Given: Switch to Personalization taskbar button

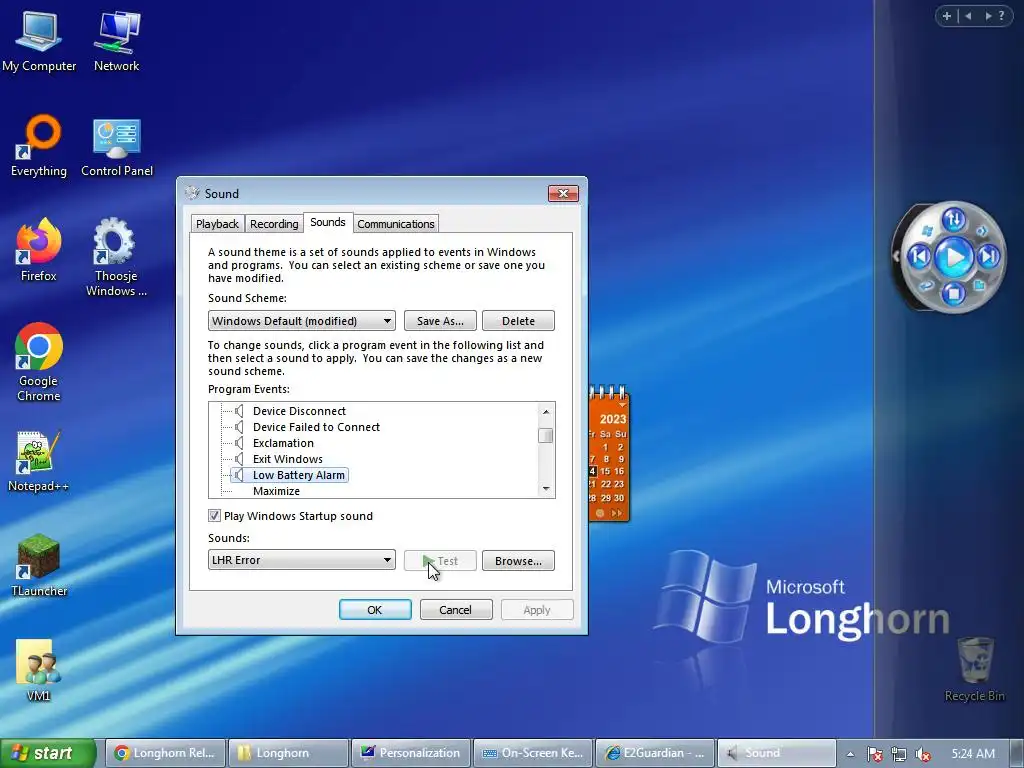Looking at the screenshot, I should click(x=411, y=753).
